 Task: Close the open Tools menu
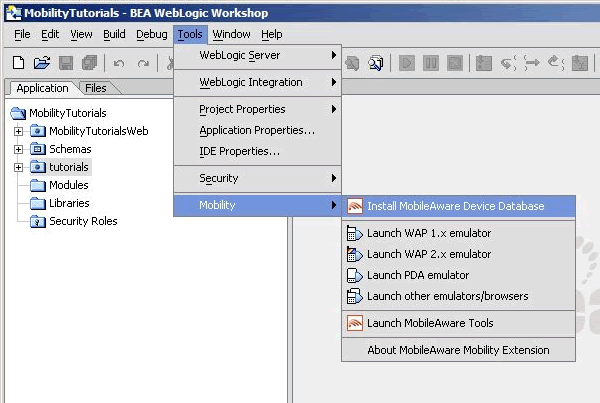click(x=190, y=34)
